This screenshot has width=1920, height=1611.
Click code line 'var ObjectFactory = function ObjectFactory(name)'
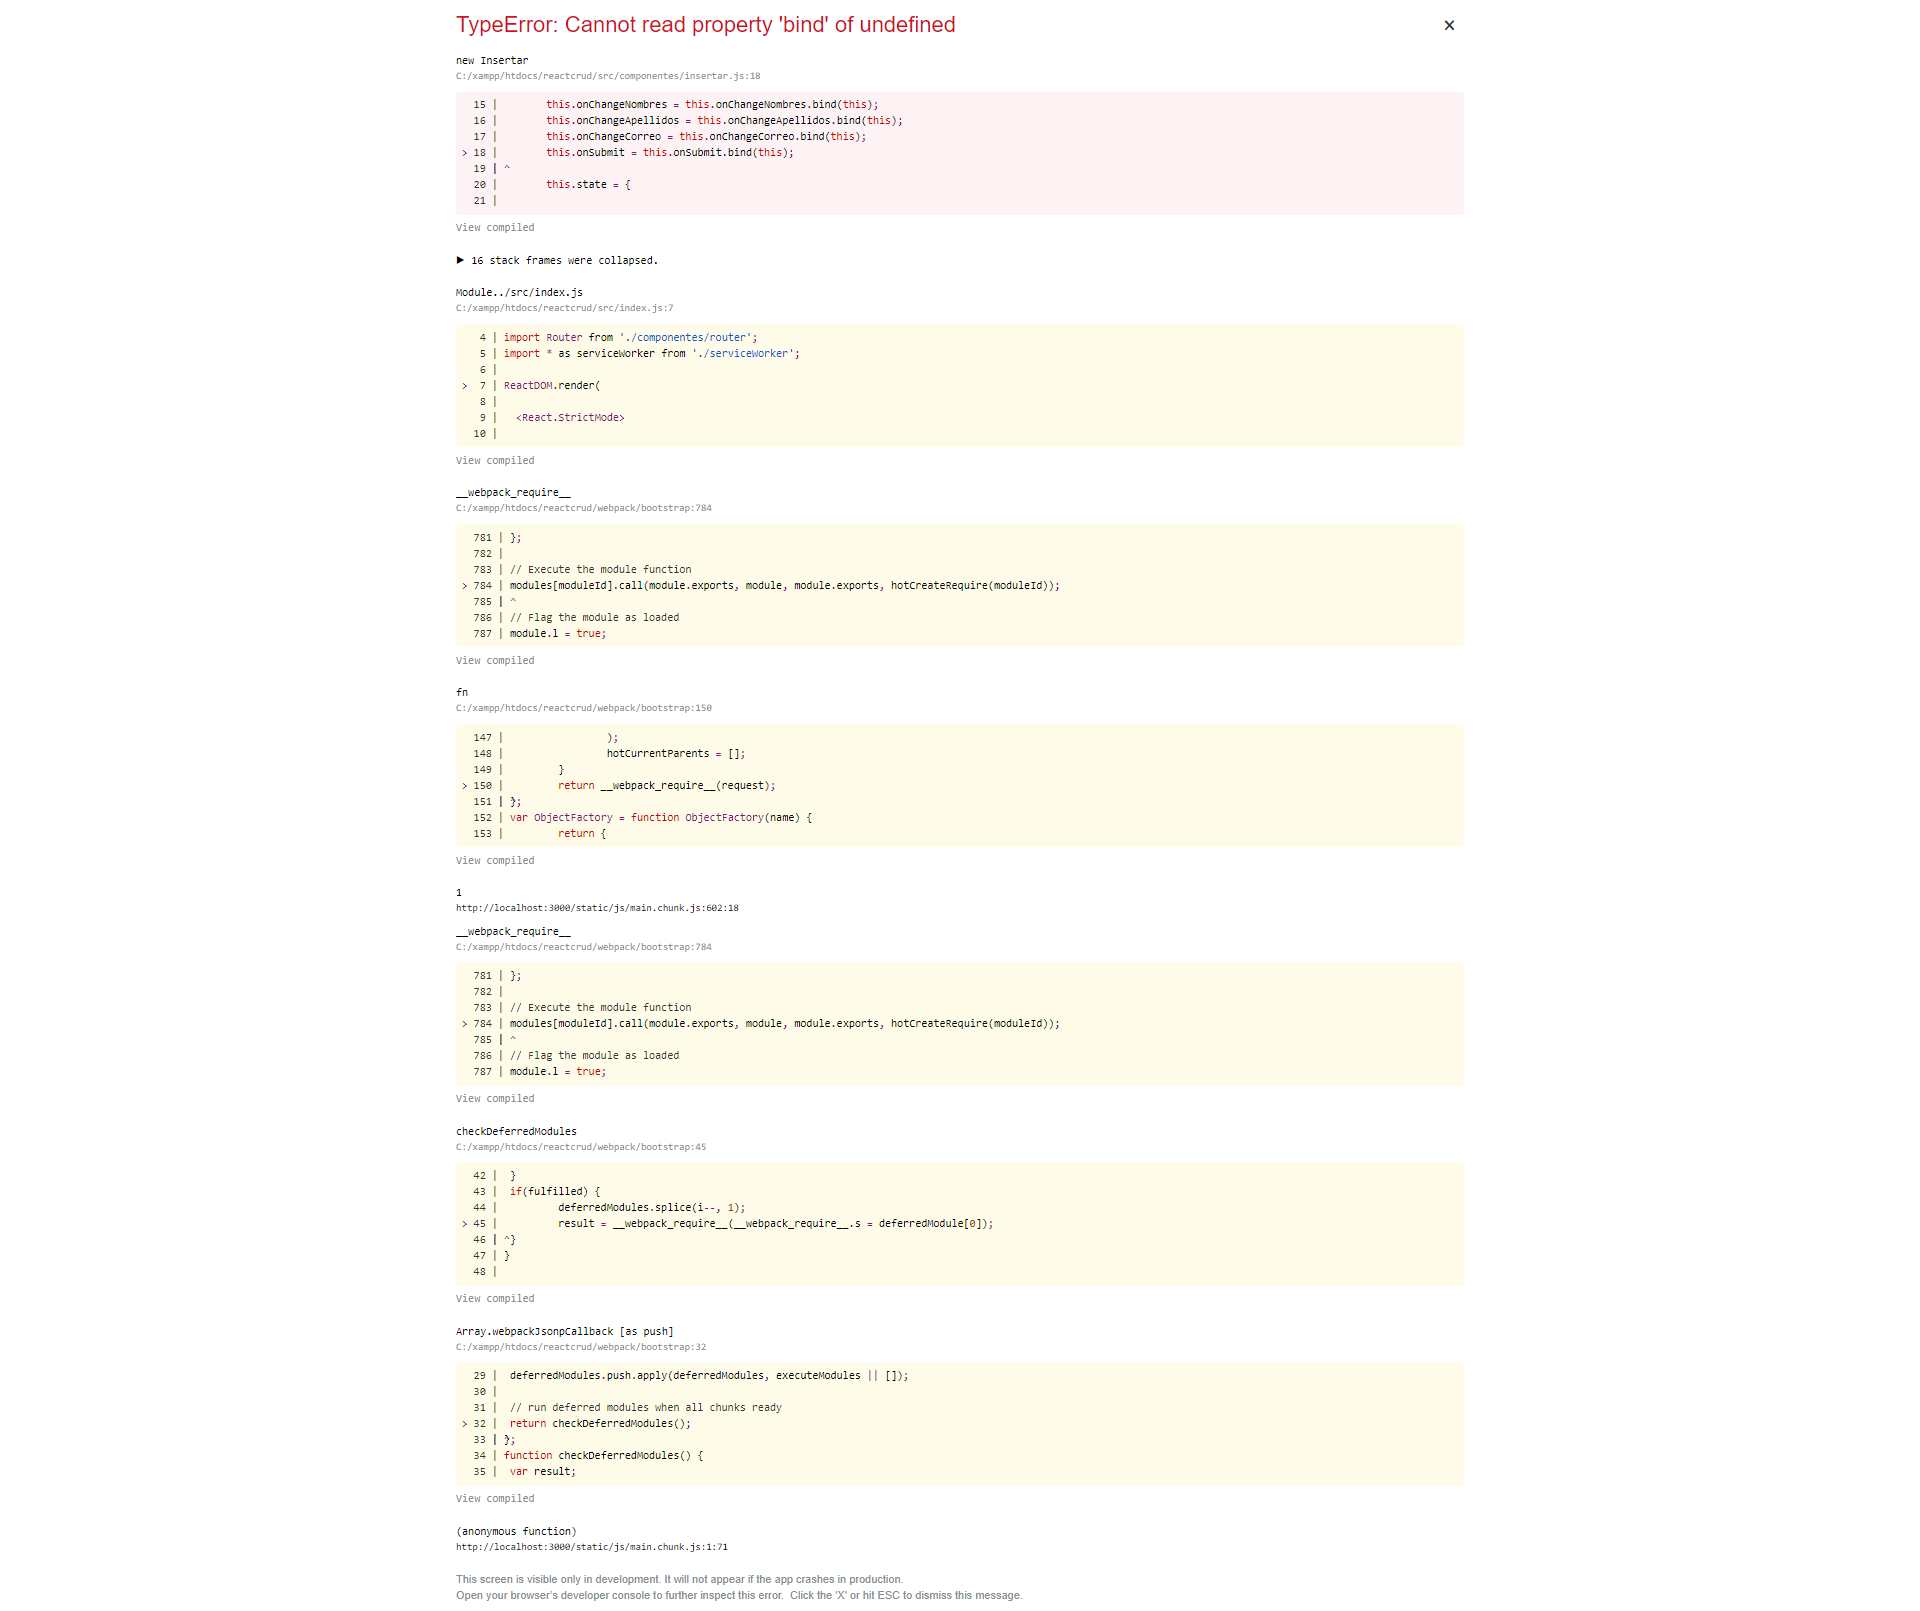click(x=660, y=818)
